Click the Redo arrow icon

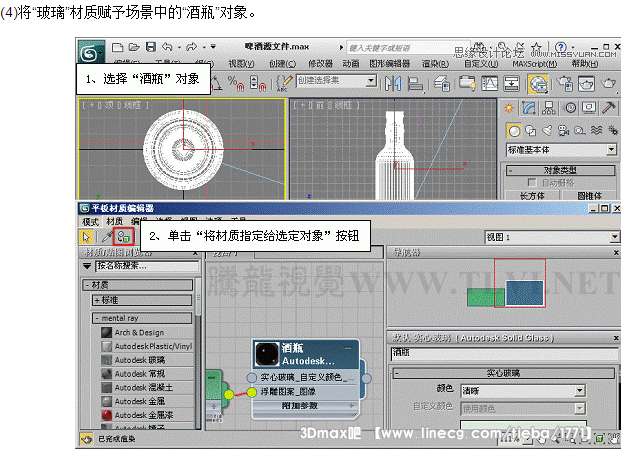coord(192,47)
